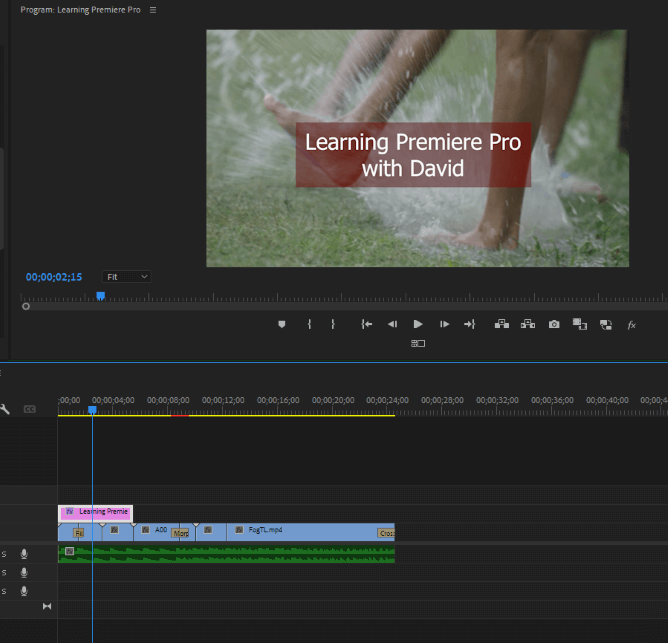Add a marker in Program Monitor
Screen dimensions: 668x643
click(x=282, y=324)
